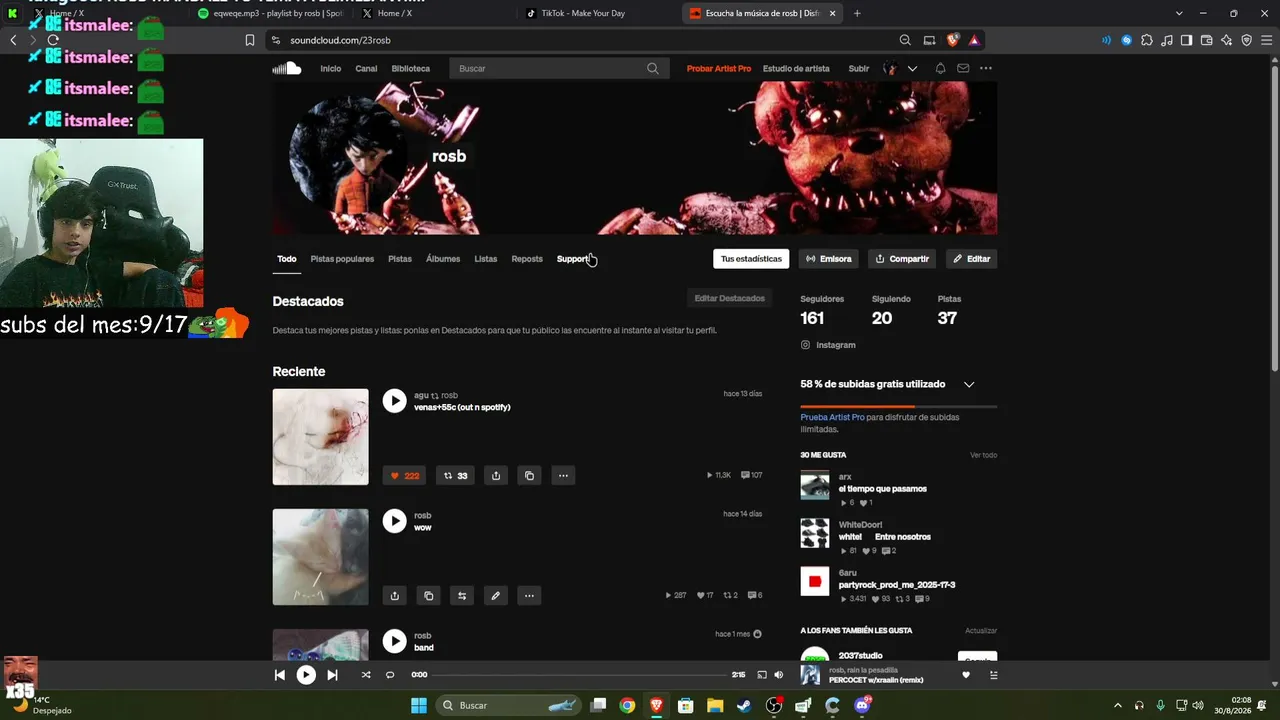Screen dimensions: 1280x720
Task: Toggle the Brave sidebar panel button
Action: tap(1186, 40)
